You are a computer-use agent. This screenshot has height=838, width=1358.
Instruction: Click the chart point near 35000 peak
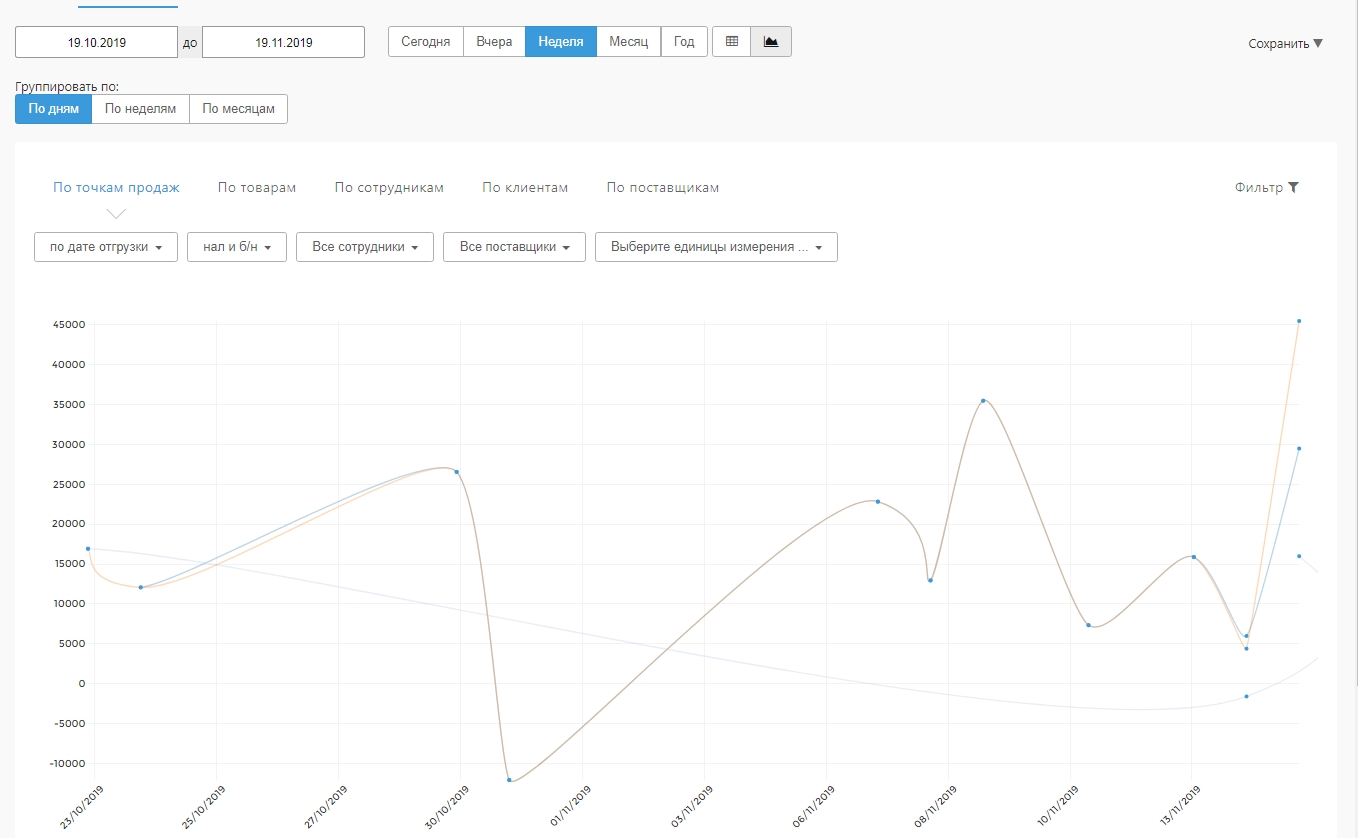(x=983, y=400)
